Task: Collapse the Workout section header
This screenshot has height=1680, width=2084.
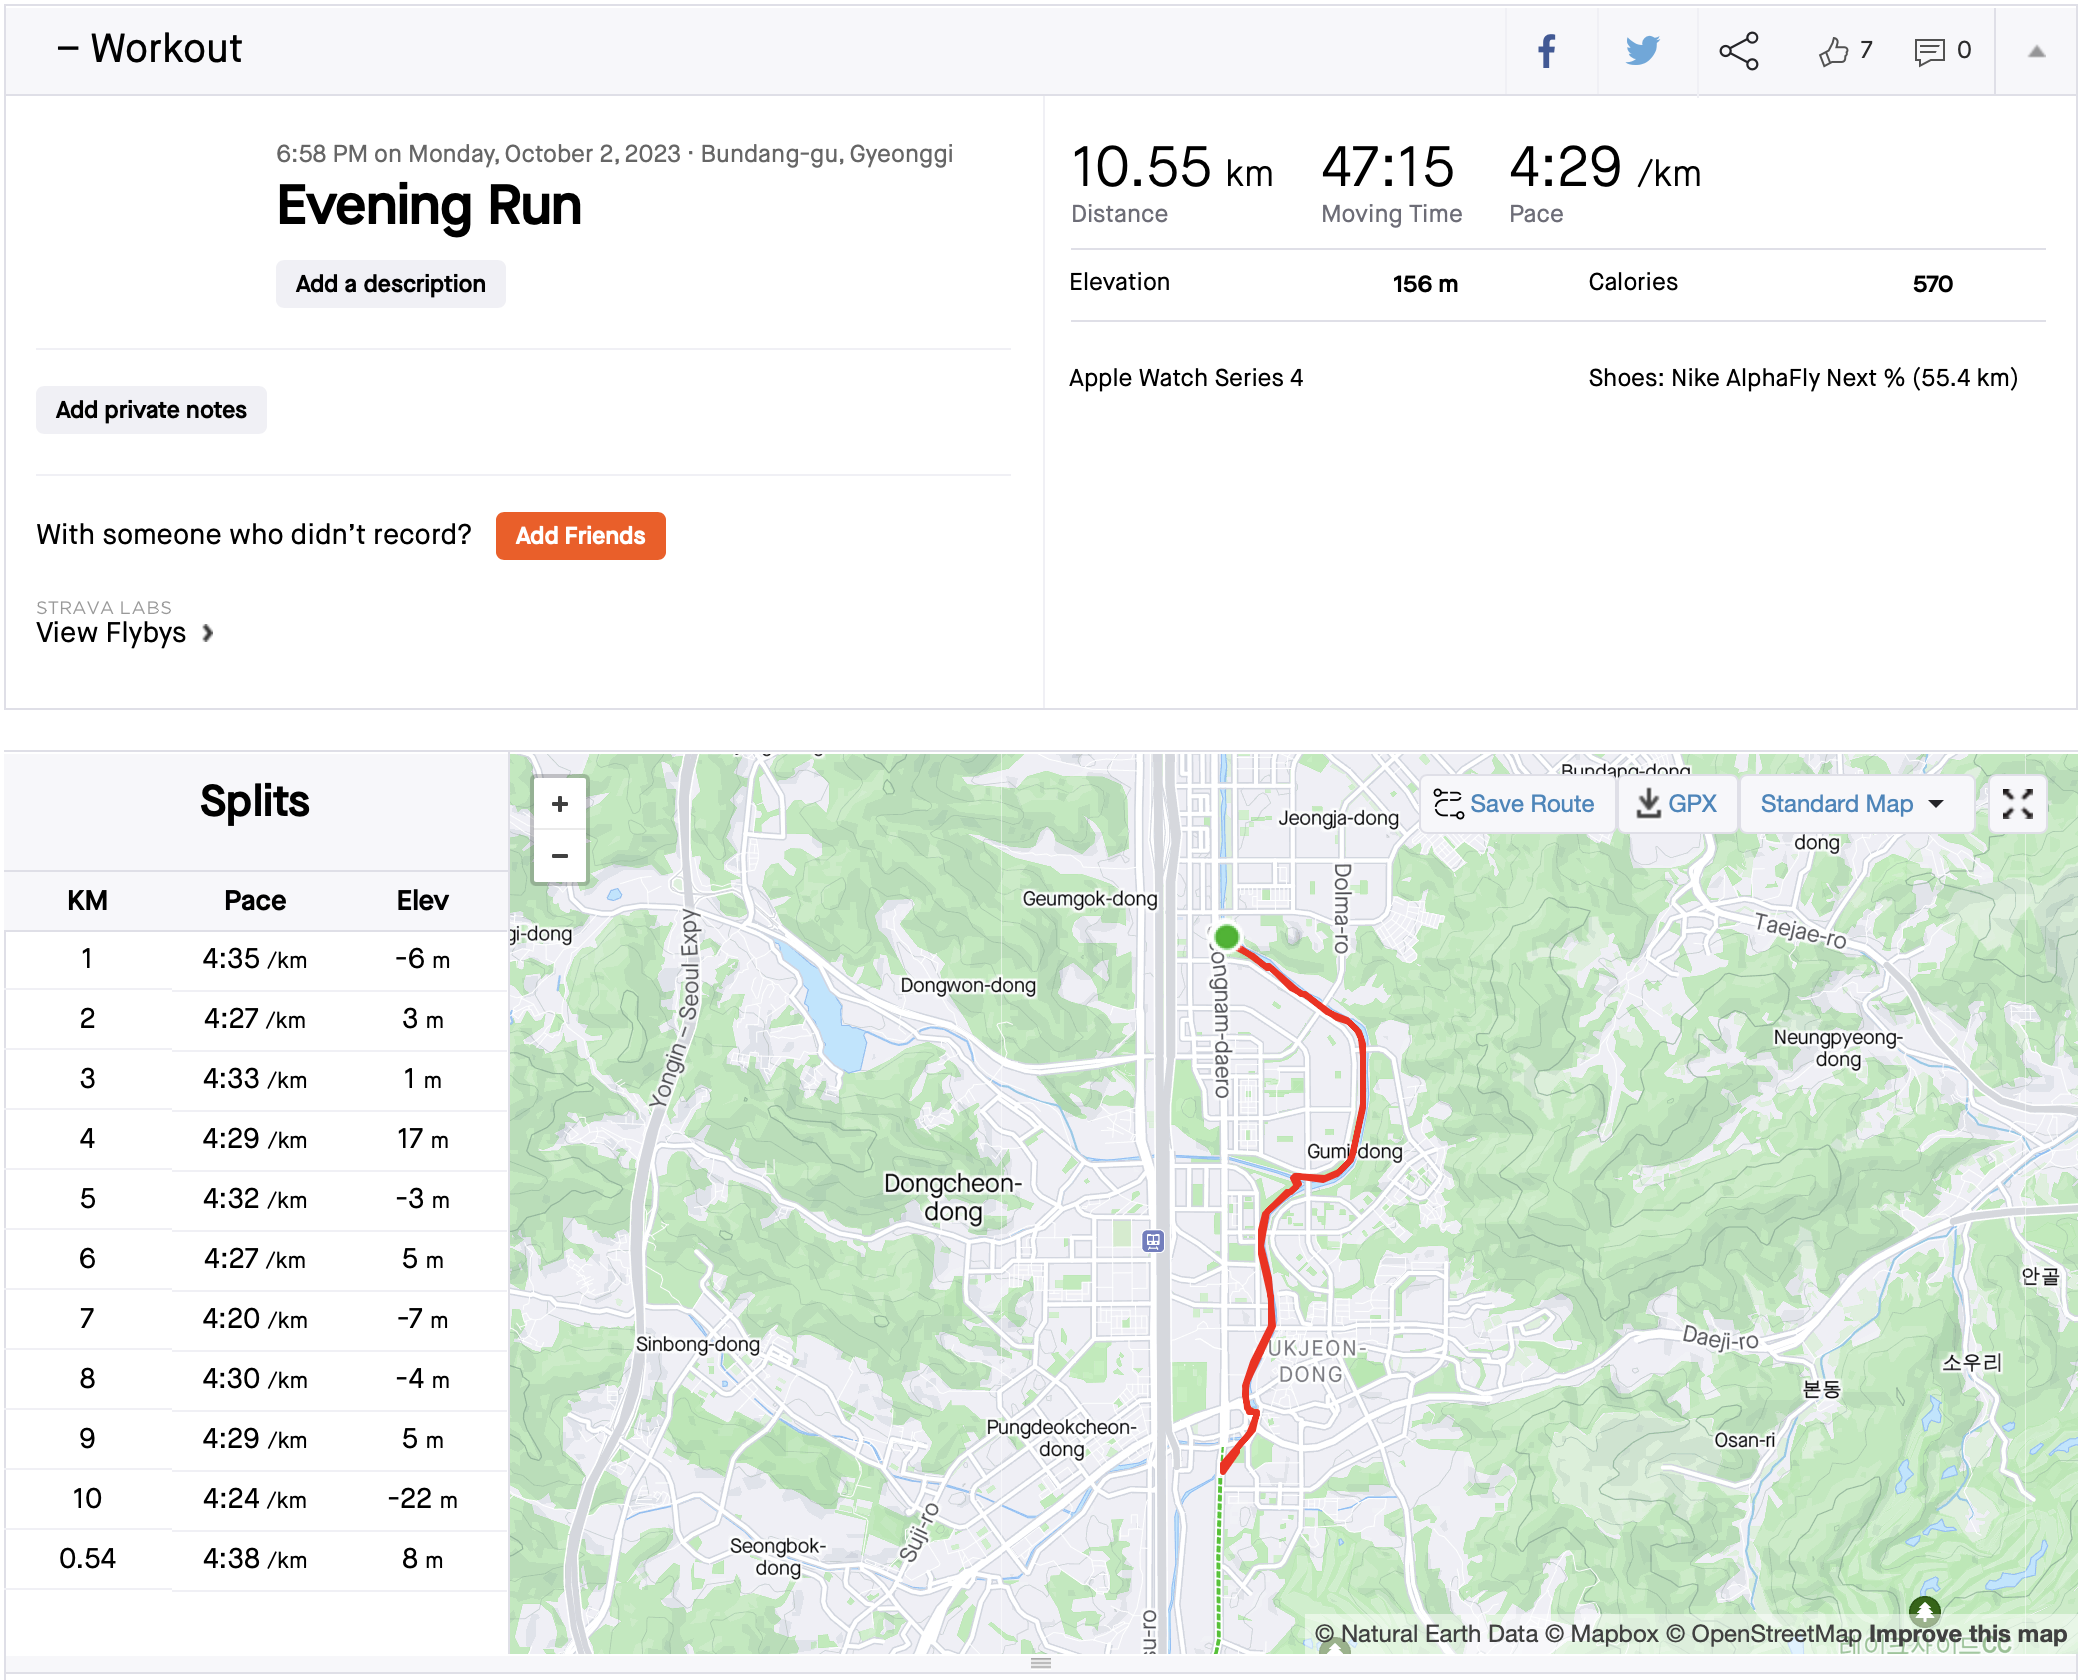Action: 150,48
